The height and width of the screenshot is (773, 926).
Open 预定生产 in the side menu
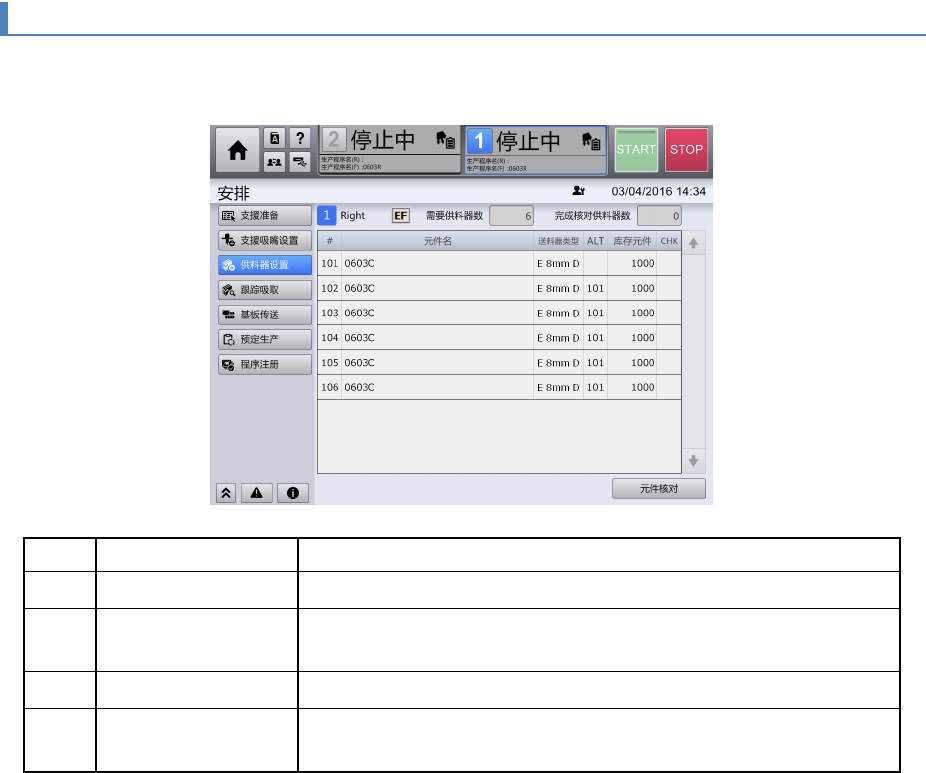[265, 340]
